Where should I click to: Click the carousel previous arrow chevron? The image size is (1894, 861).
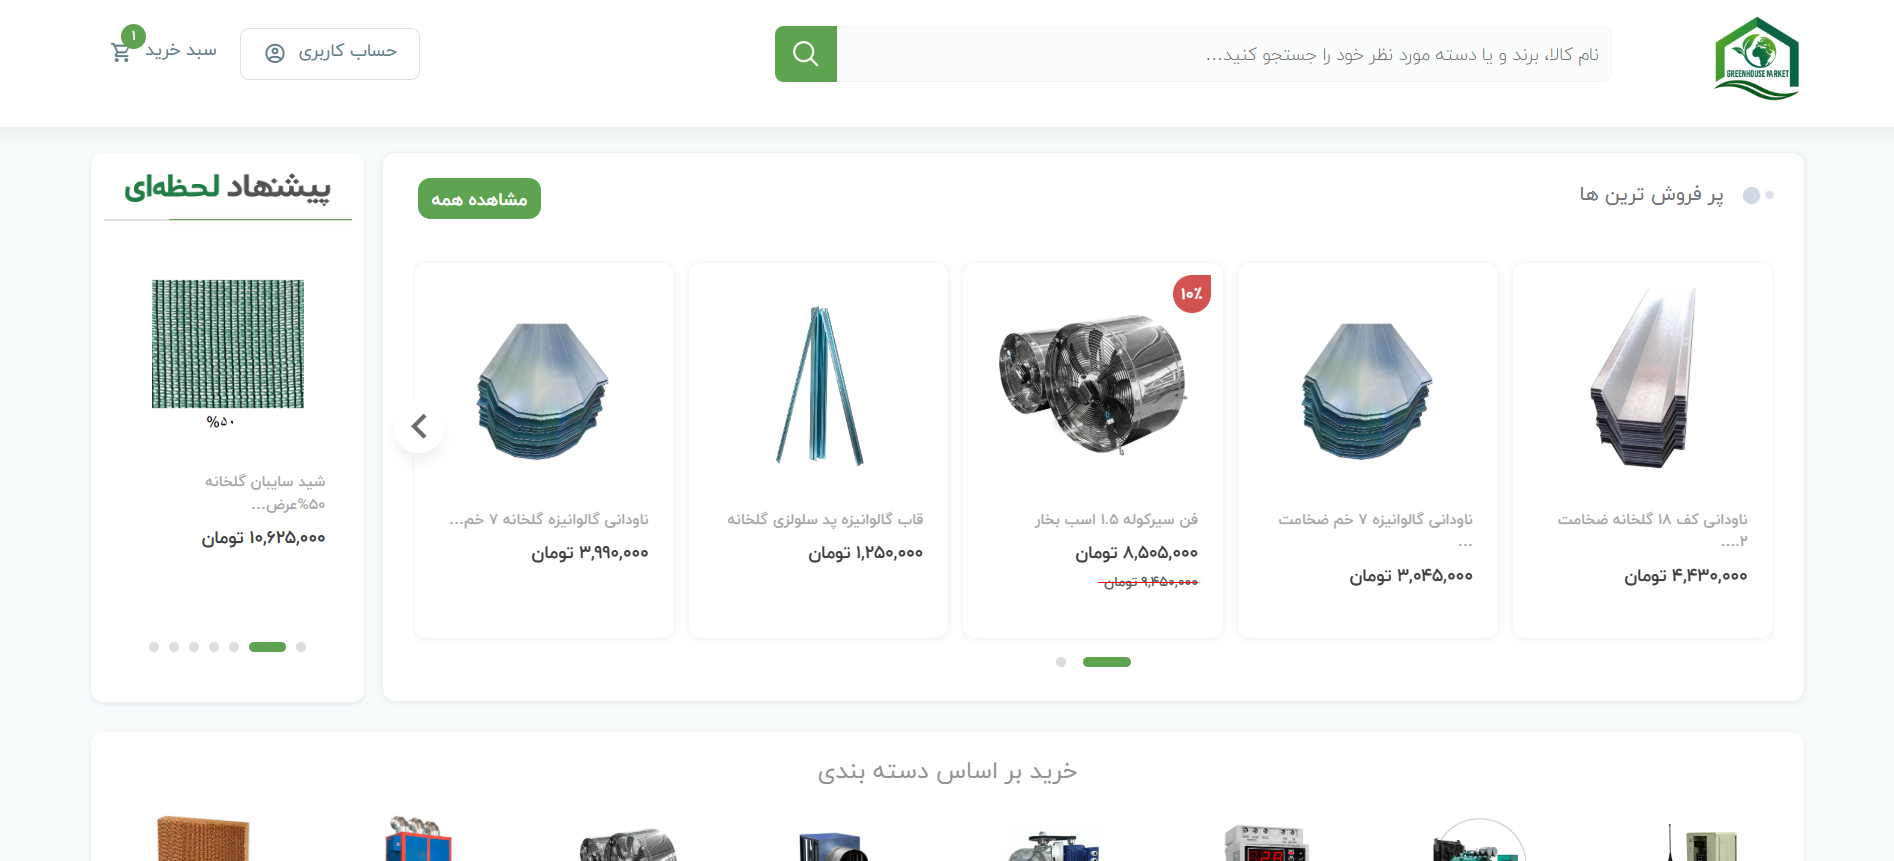tap(419, 427)
